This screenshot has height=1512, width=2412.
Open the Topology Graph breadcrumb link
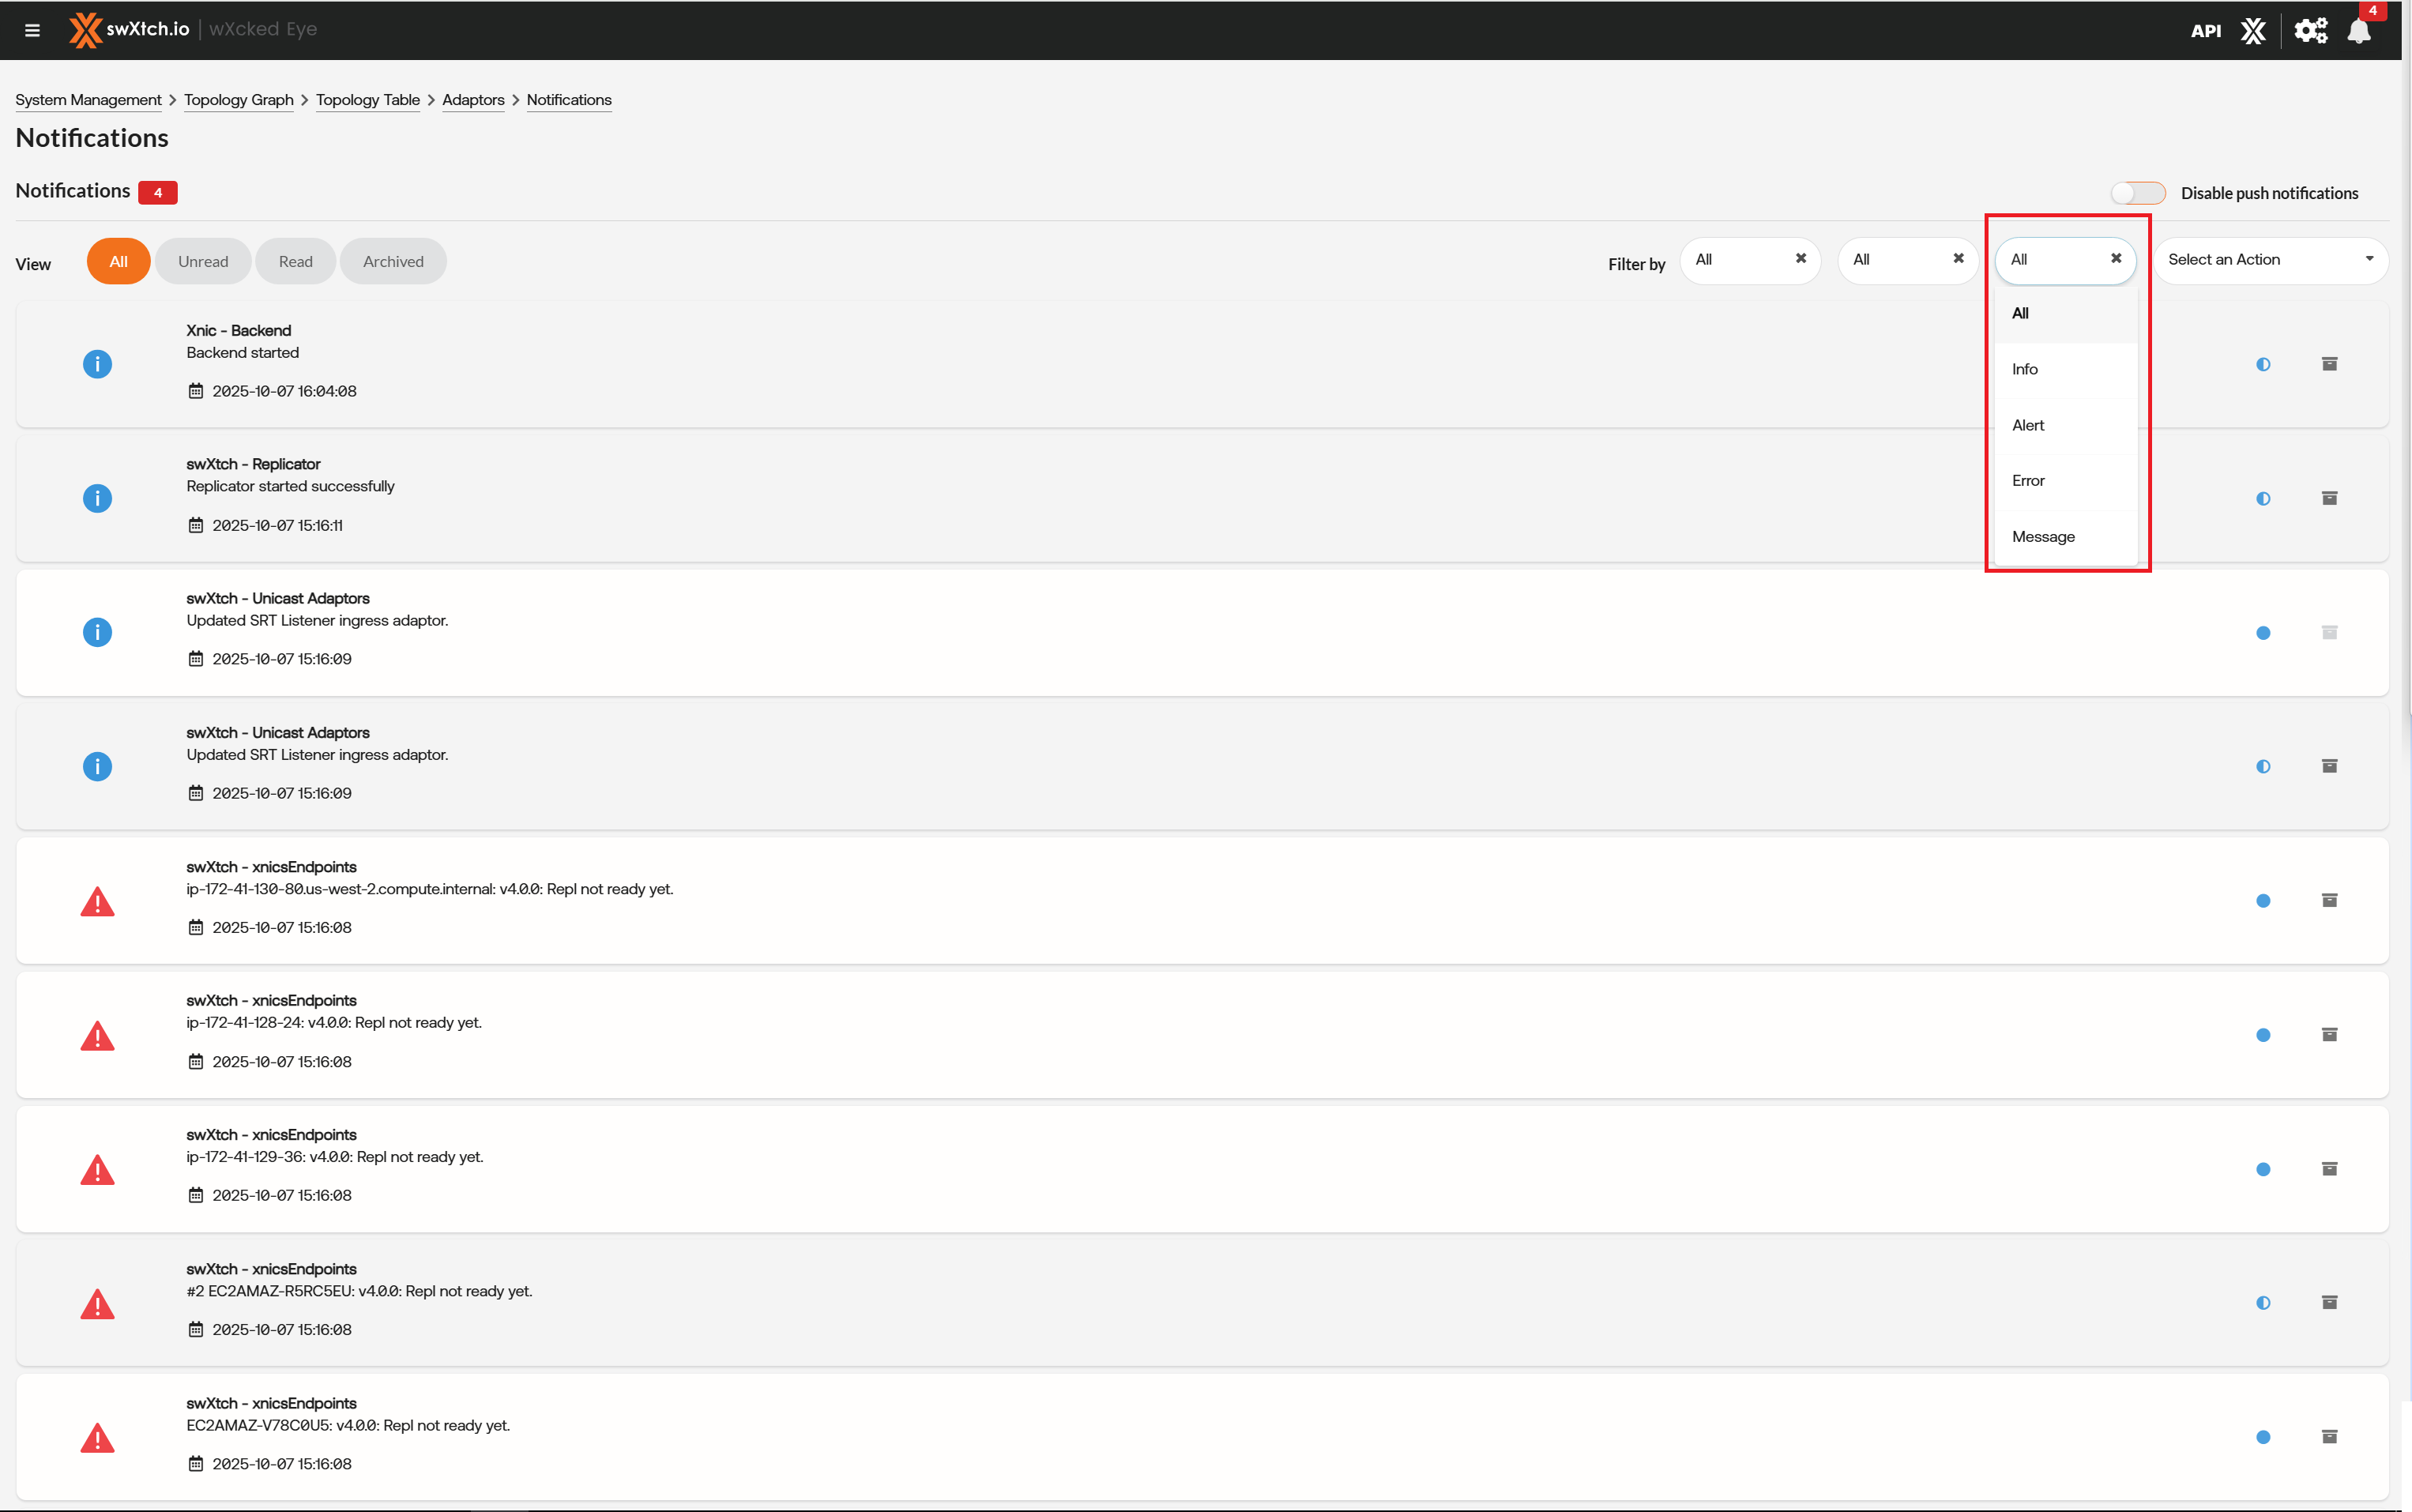coord(238,100)
